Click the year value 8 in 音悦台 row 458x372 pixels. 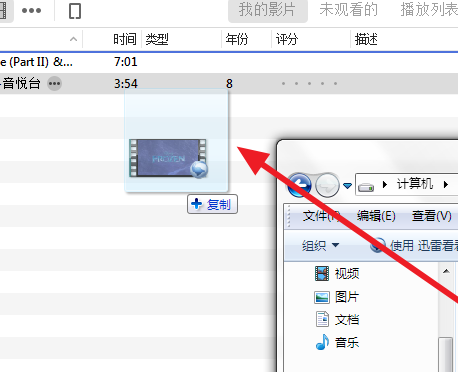coord(229,83)
